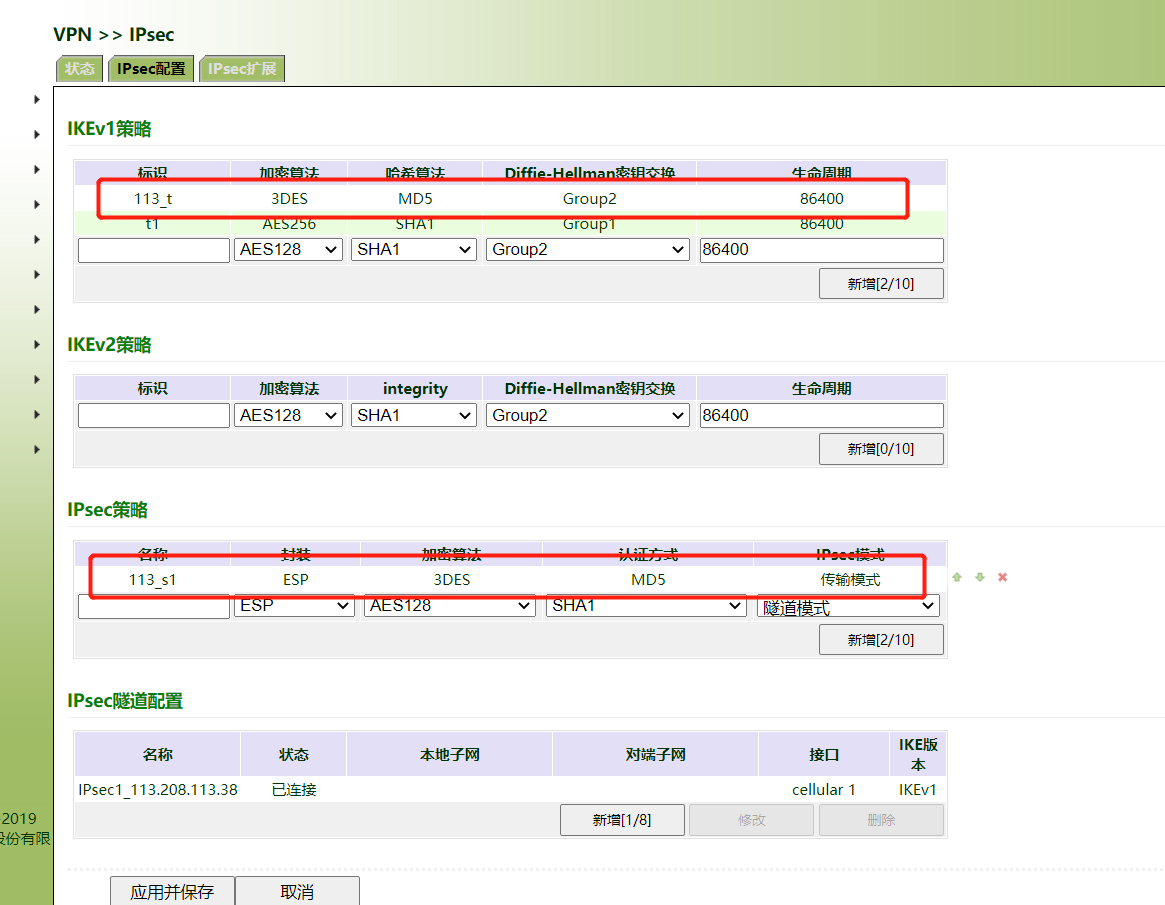Delete the 113_s1 policy with red X
1165x905 pixels.
pyautogui.click(x=1002, y=578)
